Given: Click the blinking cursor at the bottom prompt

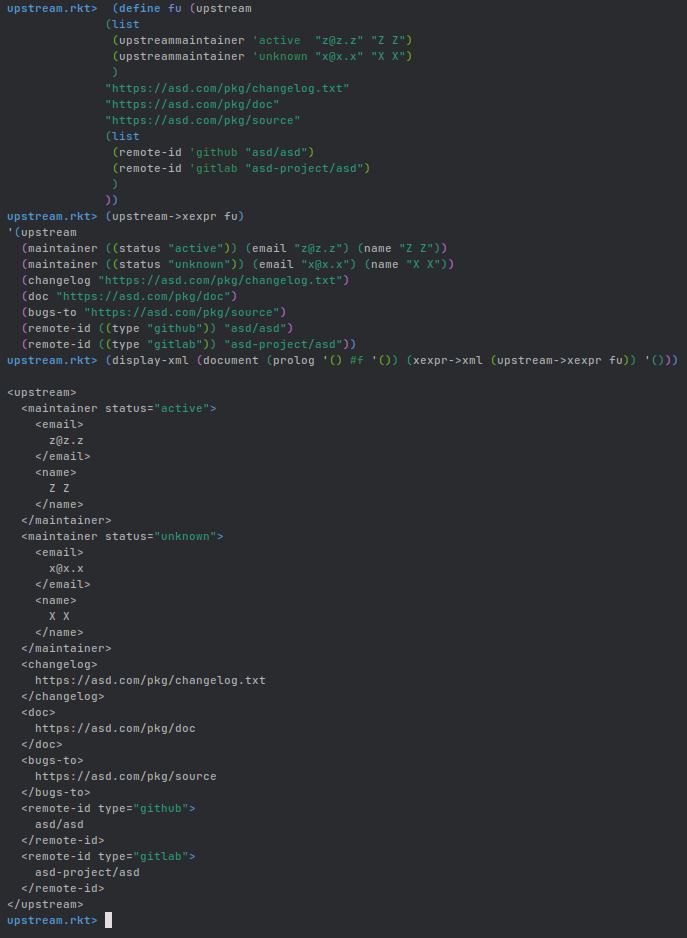Looking at the screenshot, I should (108, 920).
